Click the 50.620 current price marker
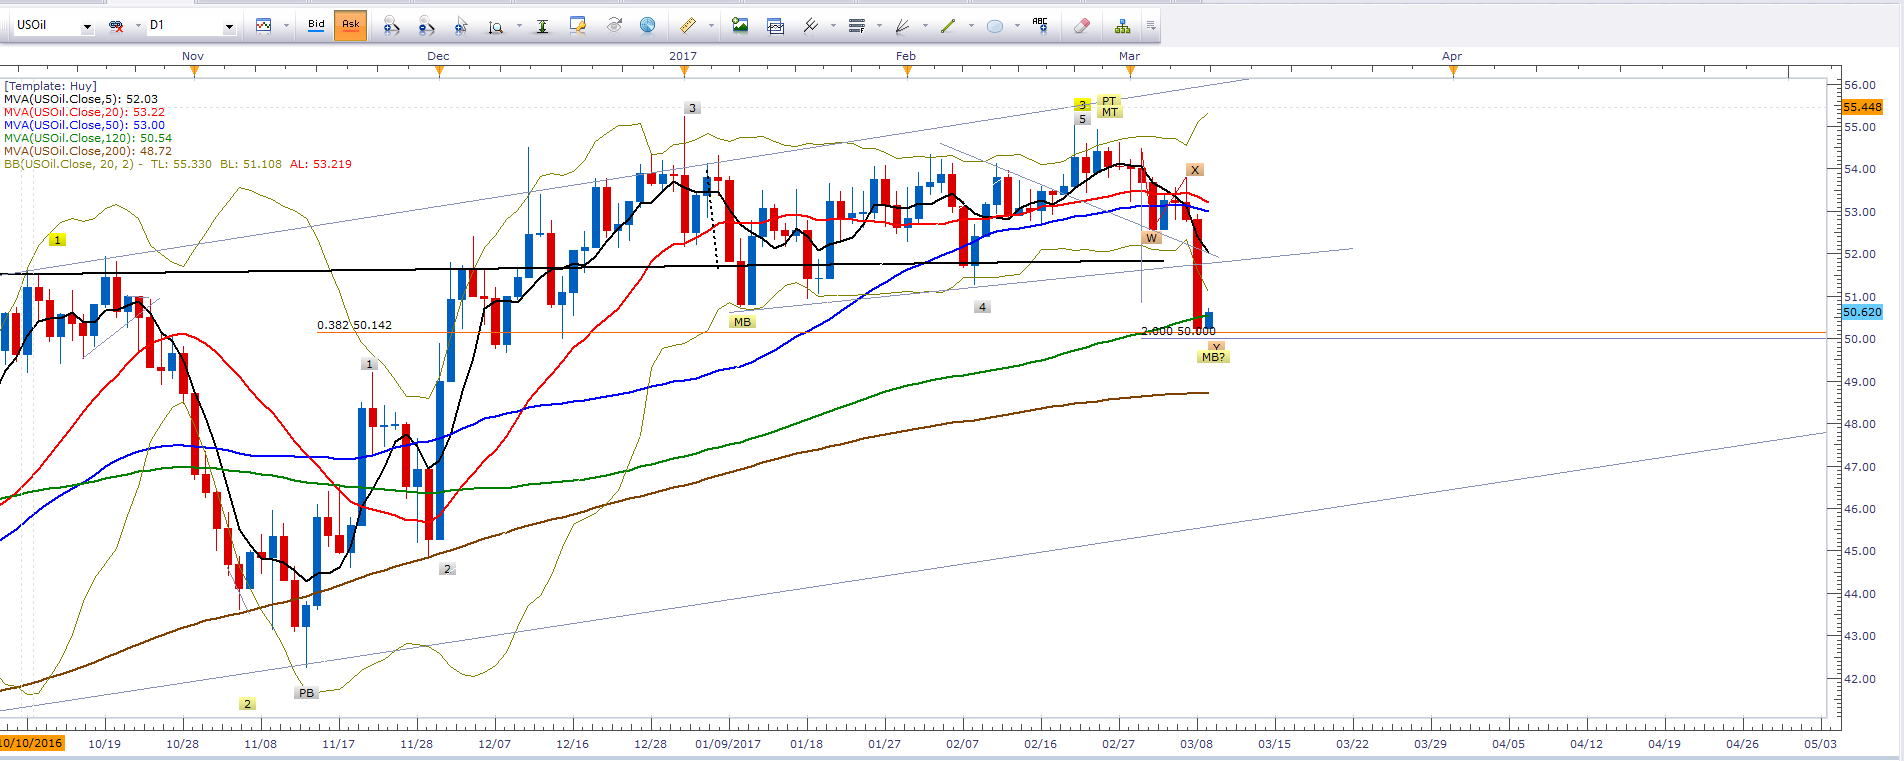The width and height of the screenshot is (1904, 761). click(1862, 312)
